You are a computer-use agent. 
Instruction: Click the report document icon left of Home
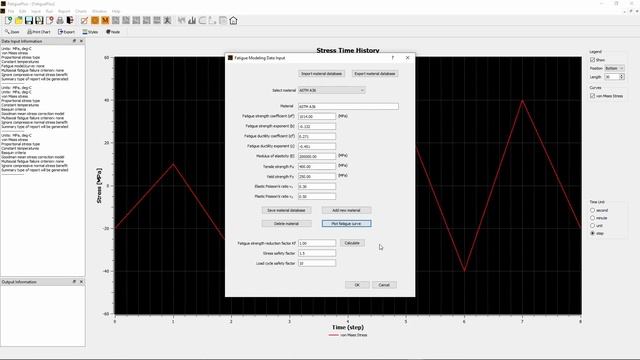(223, 20)
